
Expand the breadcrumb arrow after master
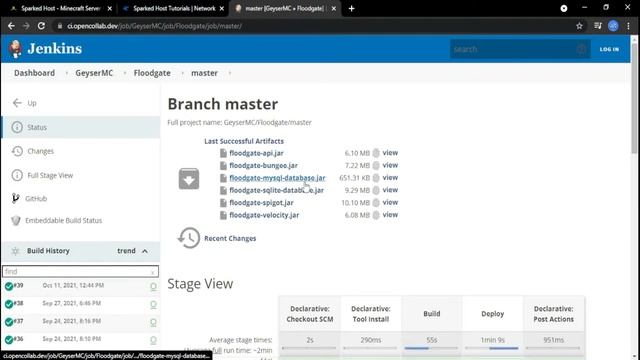click(230, 73)
